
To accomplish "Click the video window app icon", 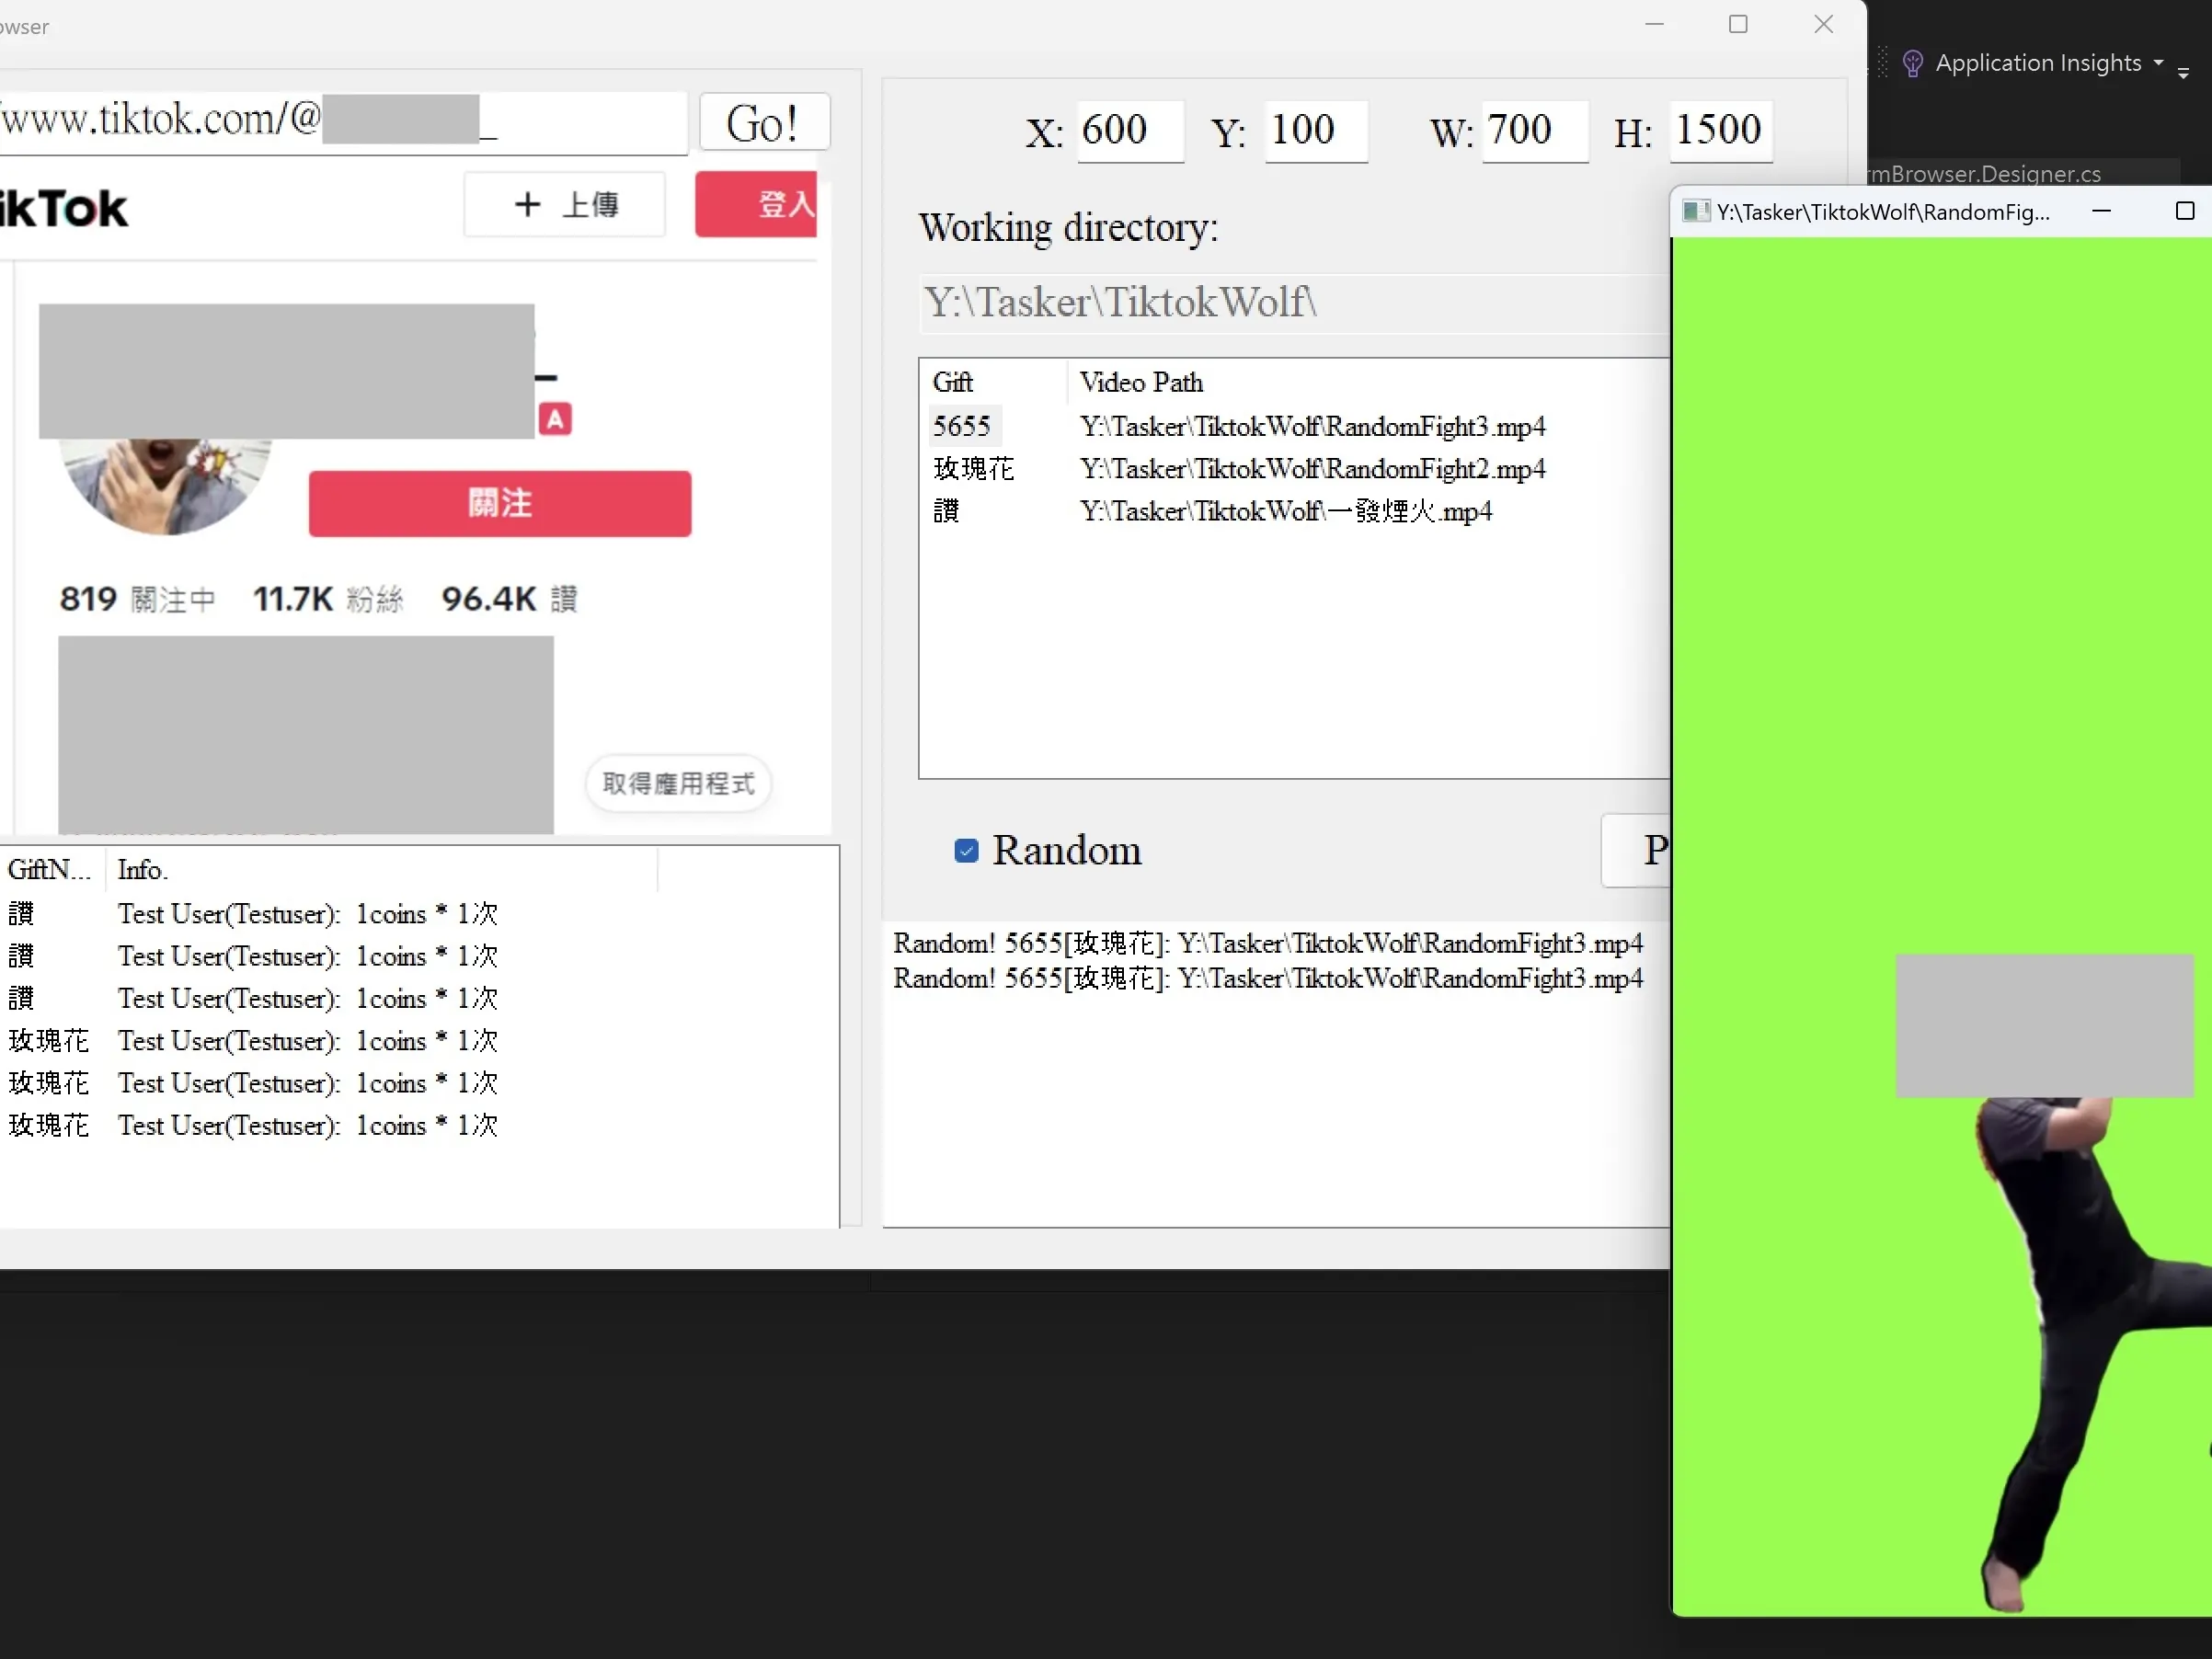I will pos(1695,211).
